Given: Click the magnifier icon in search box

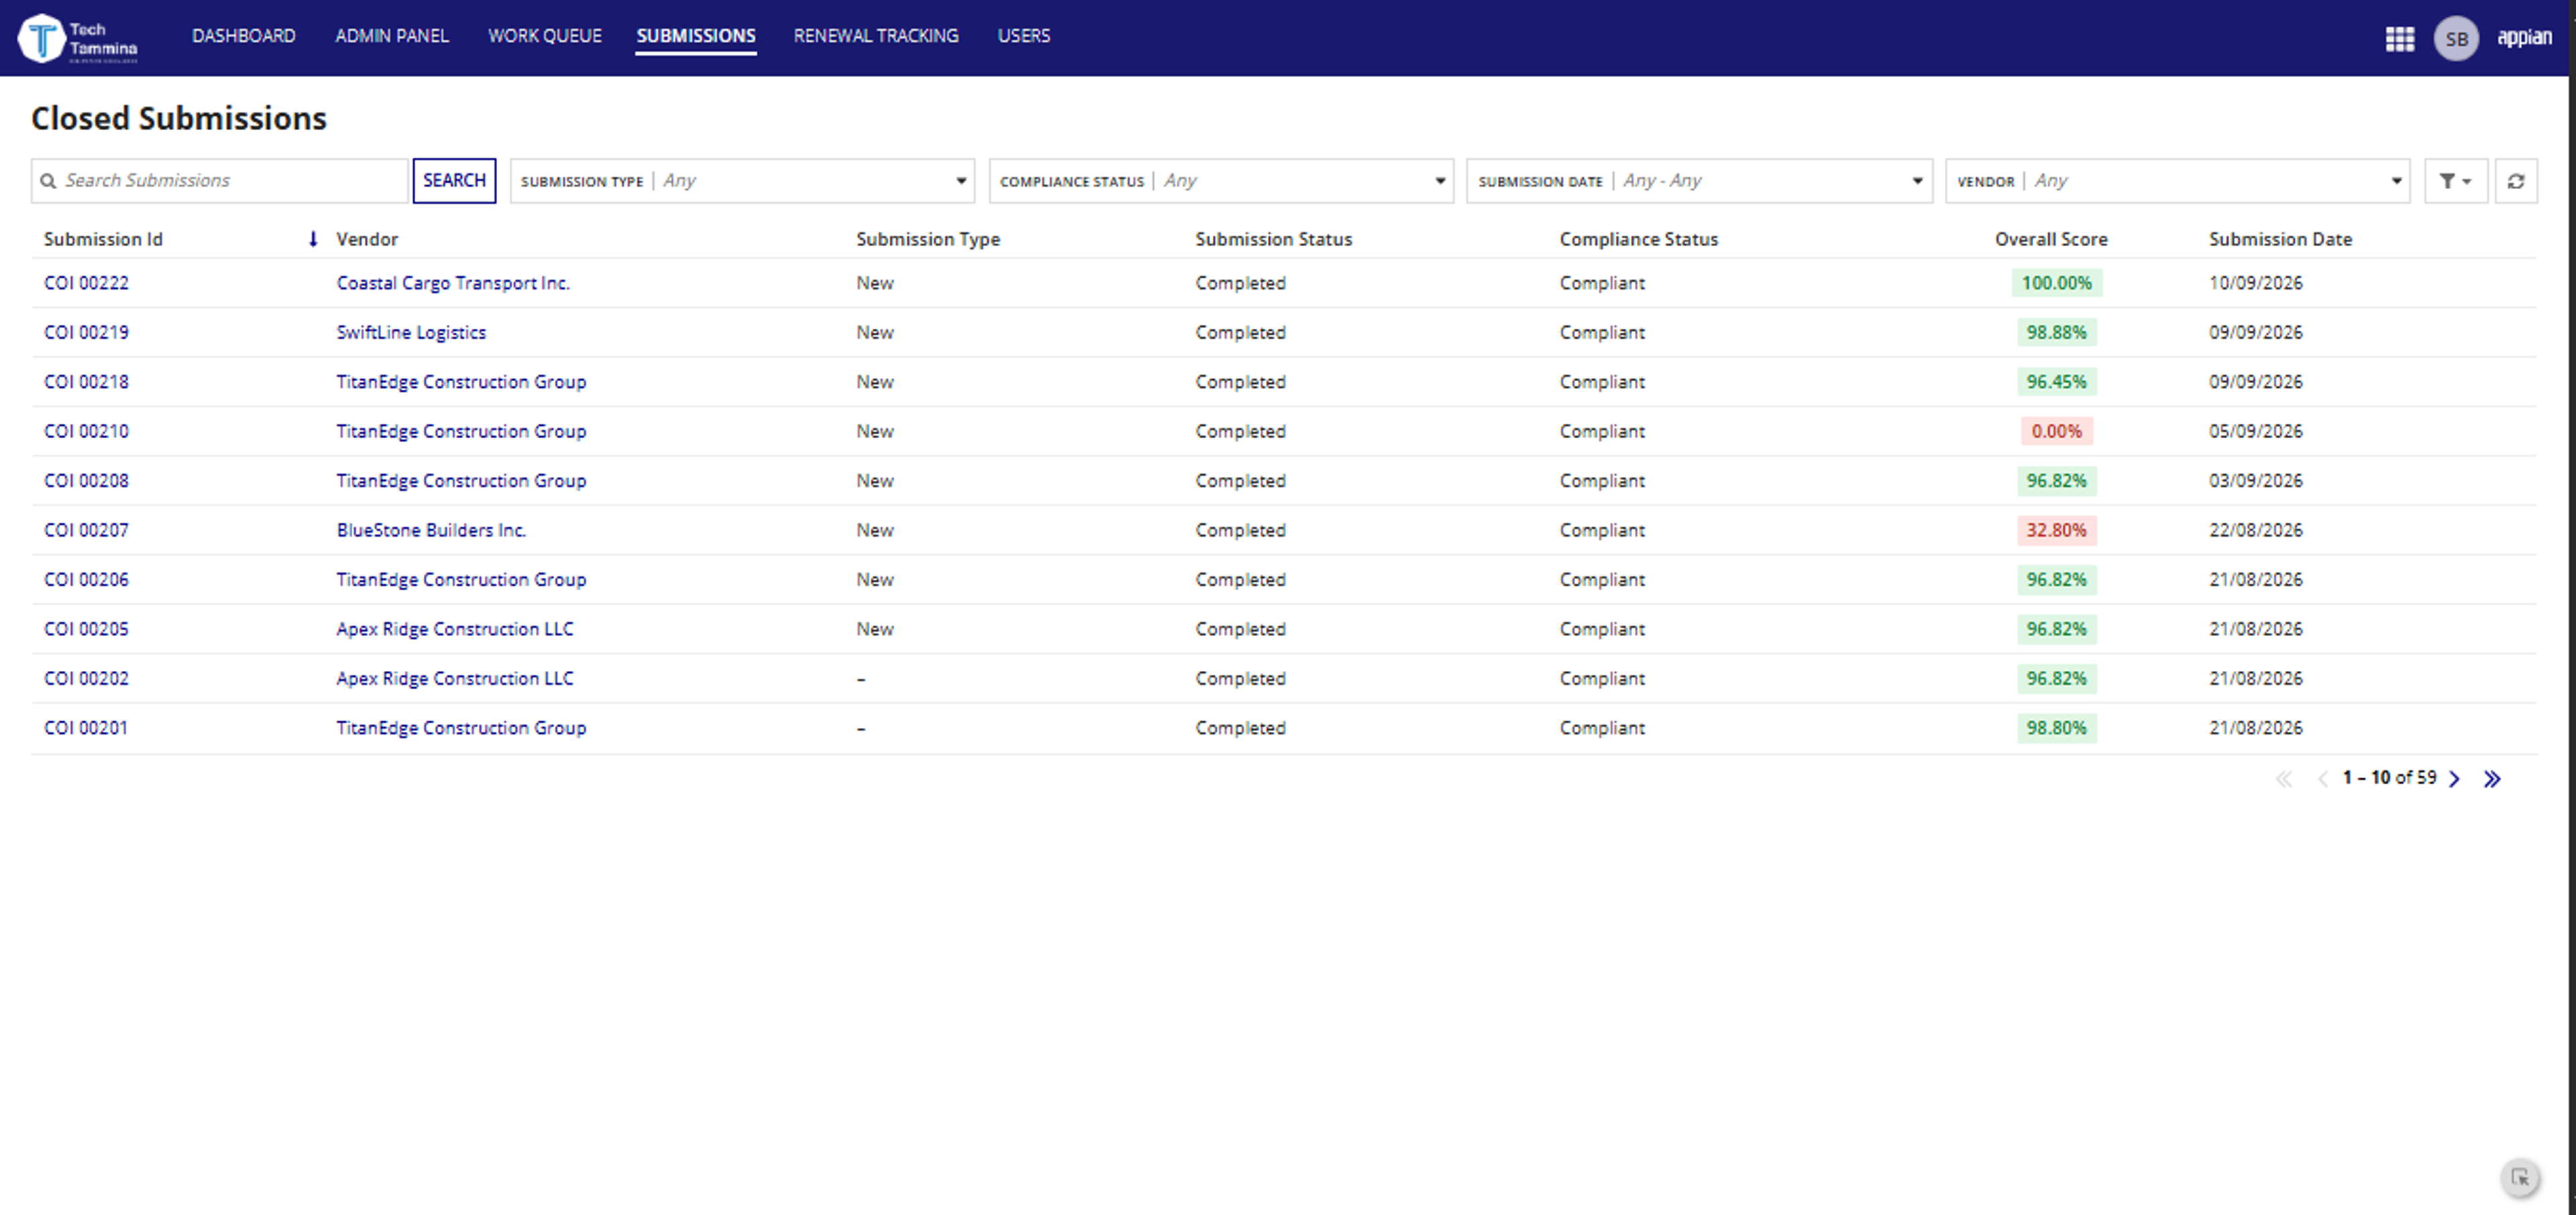Looking at the screenshot, I should (x=47, y=181).
